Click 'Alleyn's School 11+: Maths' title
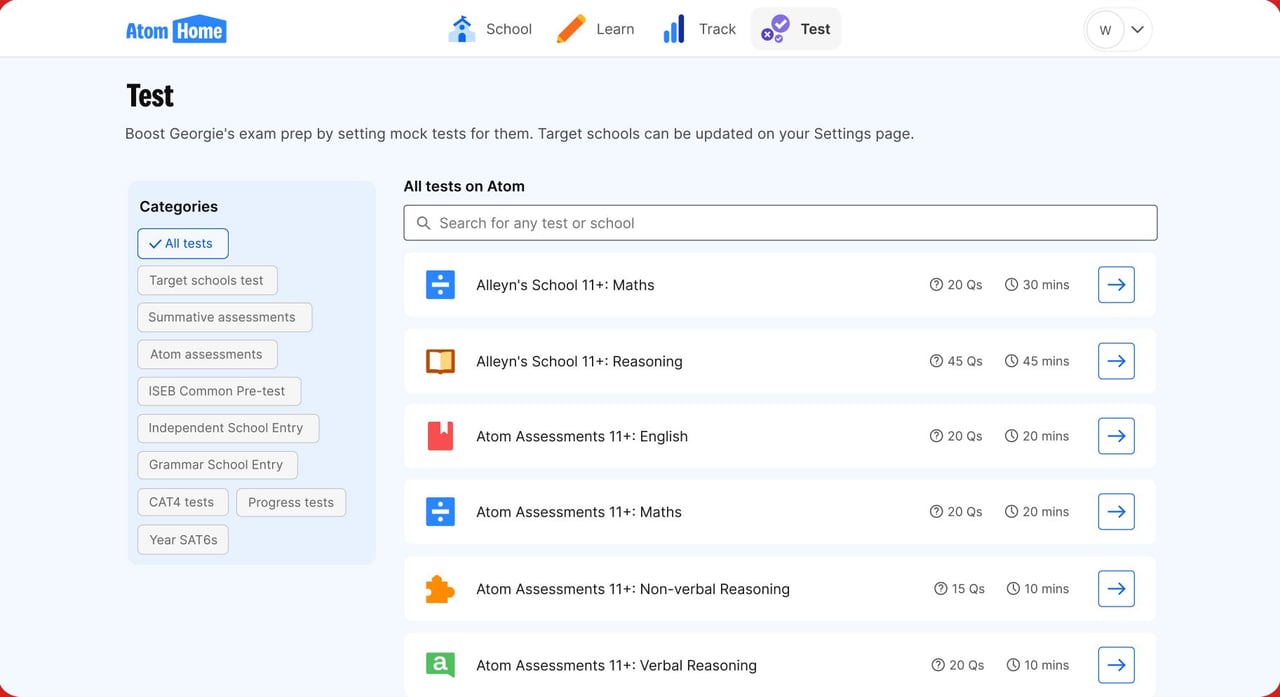 click(565, 285)
